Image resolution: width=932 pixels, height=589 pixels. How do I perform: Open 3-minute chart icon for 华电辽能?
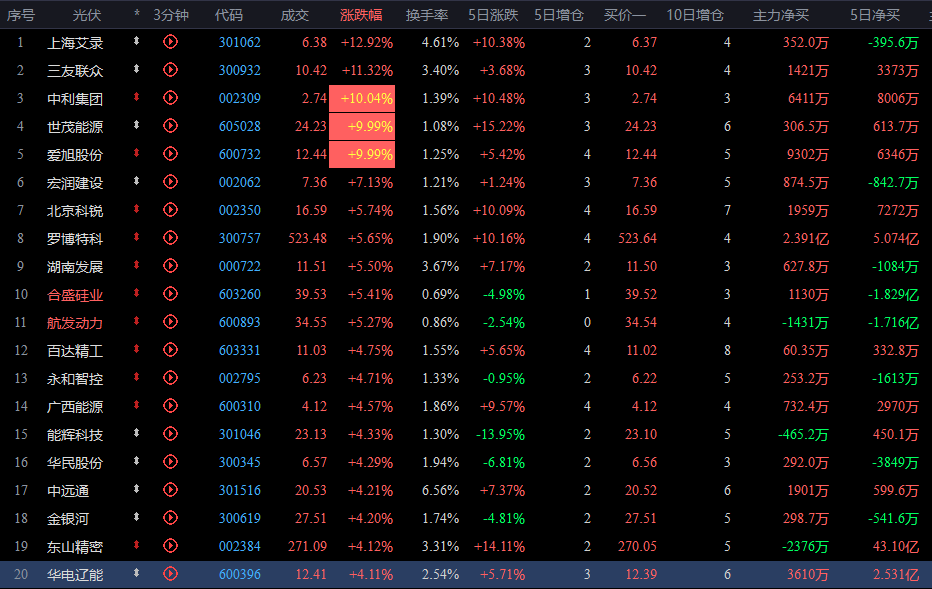coord(171,574)
